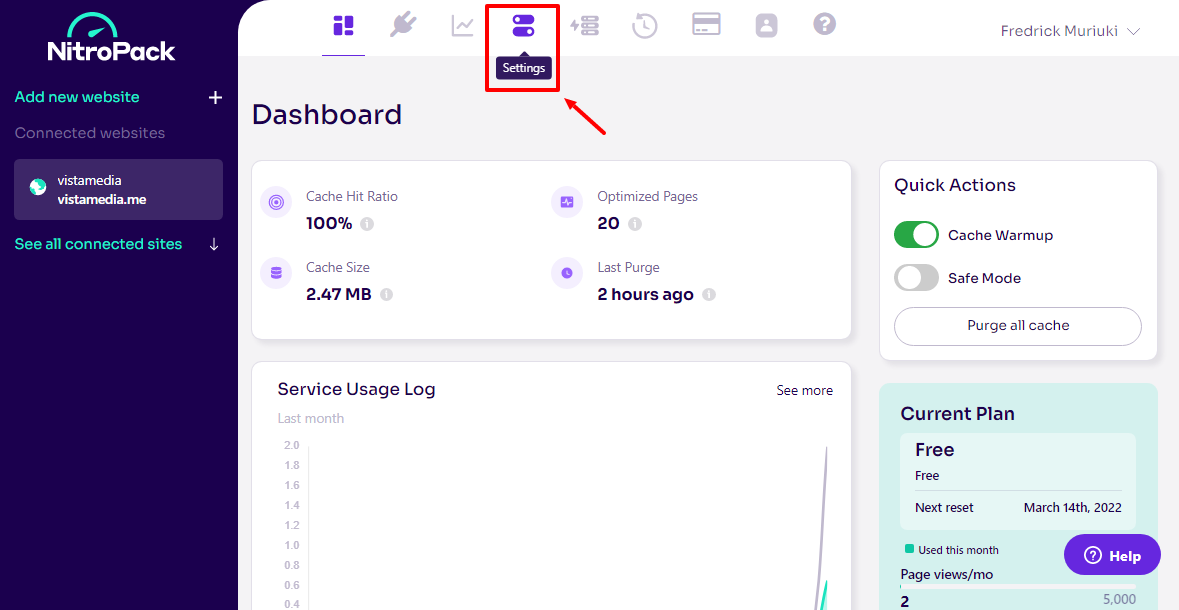Expand the Fredrick Muriuki user menu
Screen dimensions: 1179x610
click(1071, 31)
